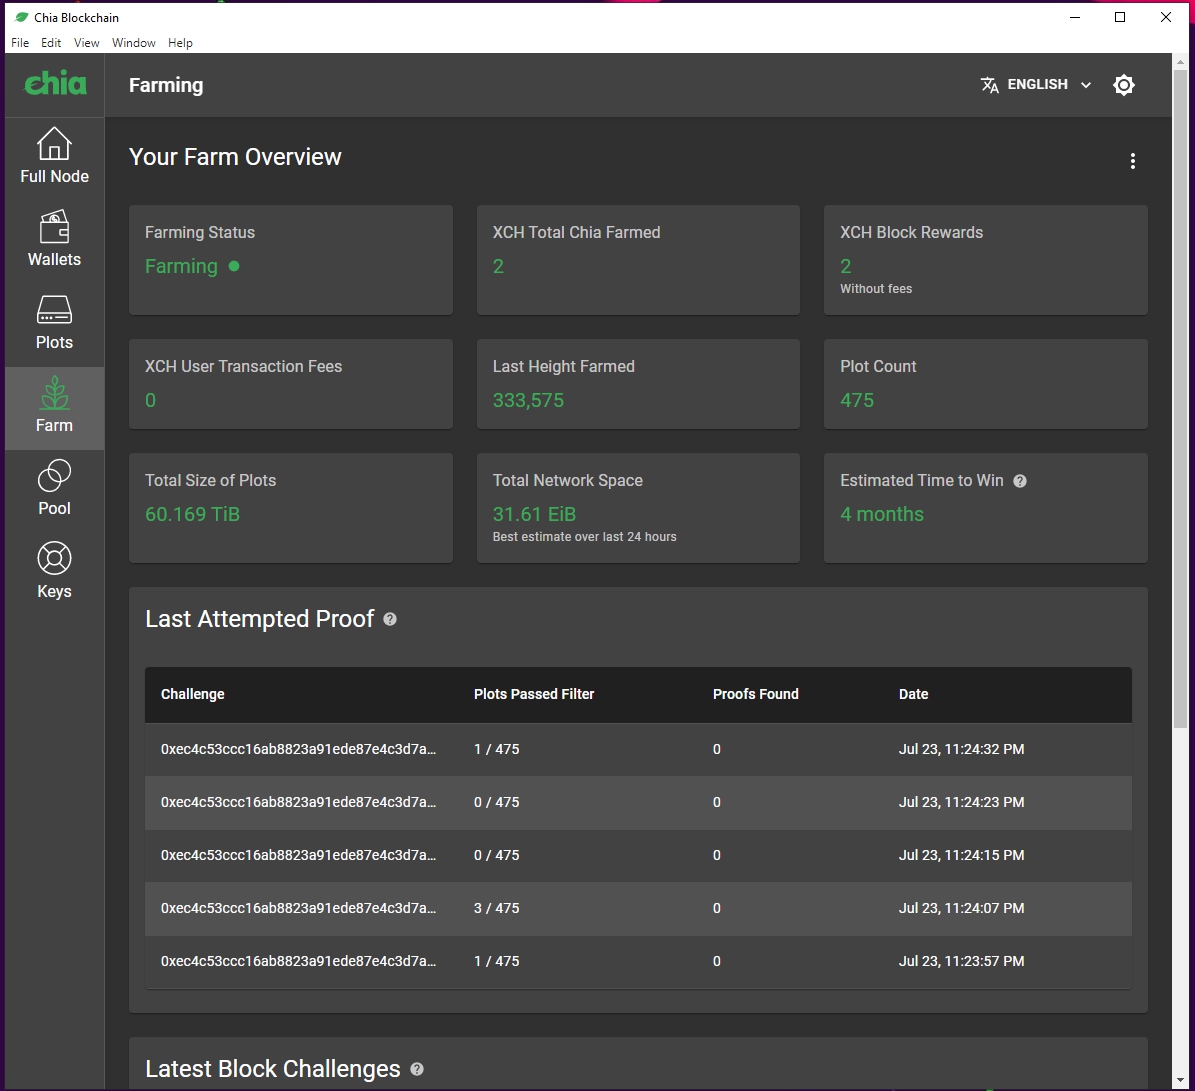Click Total Network Space 31.61 EiB
1195x1091 pixels.
coord(534,514)
